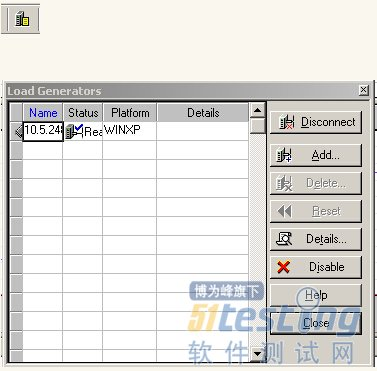377x371 pixels.
Task: Open Help for Load Generators
Action: pyautogui.click(x=316, y=295)
